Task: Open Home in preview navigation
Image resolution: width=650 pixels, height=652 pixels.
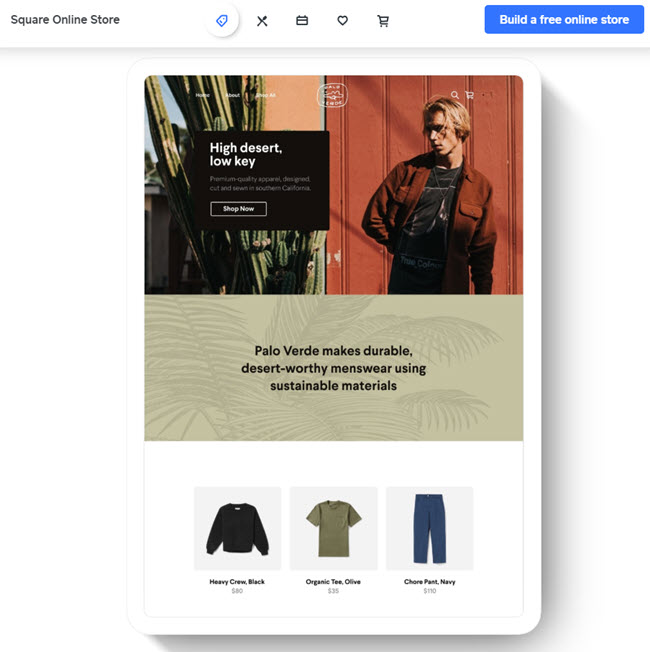Action: (x=203, y=95)
